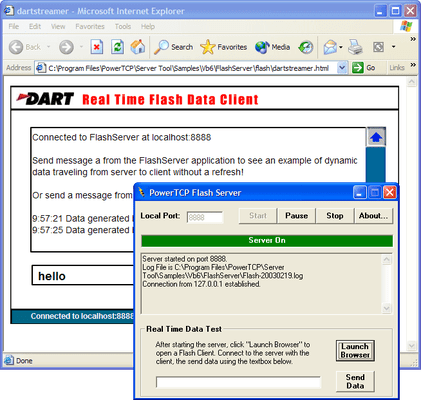Image resolution: width=421 pixels, height=400 pixels.
Task: Click the Launch Browser button
Action: 355,351
